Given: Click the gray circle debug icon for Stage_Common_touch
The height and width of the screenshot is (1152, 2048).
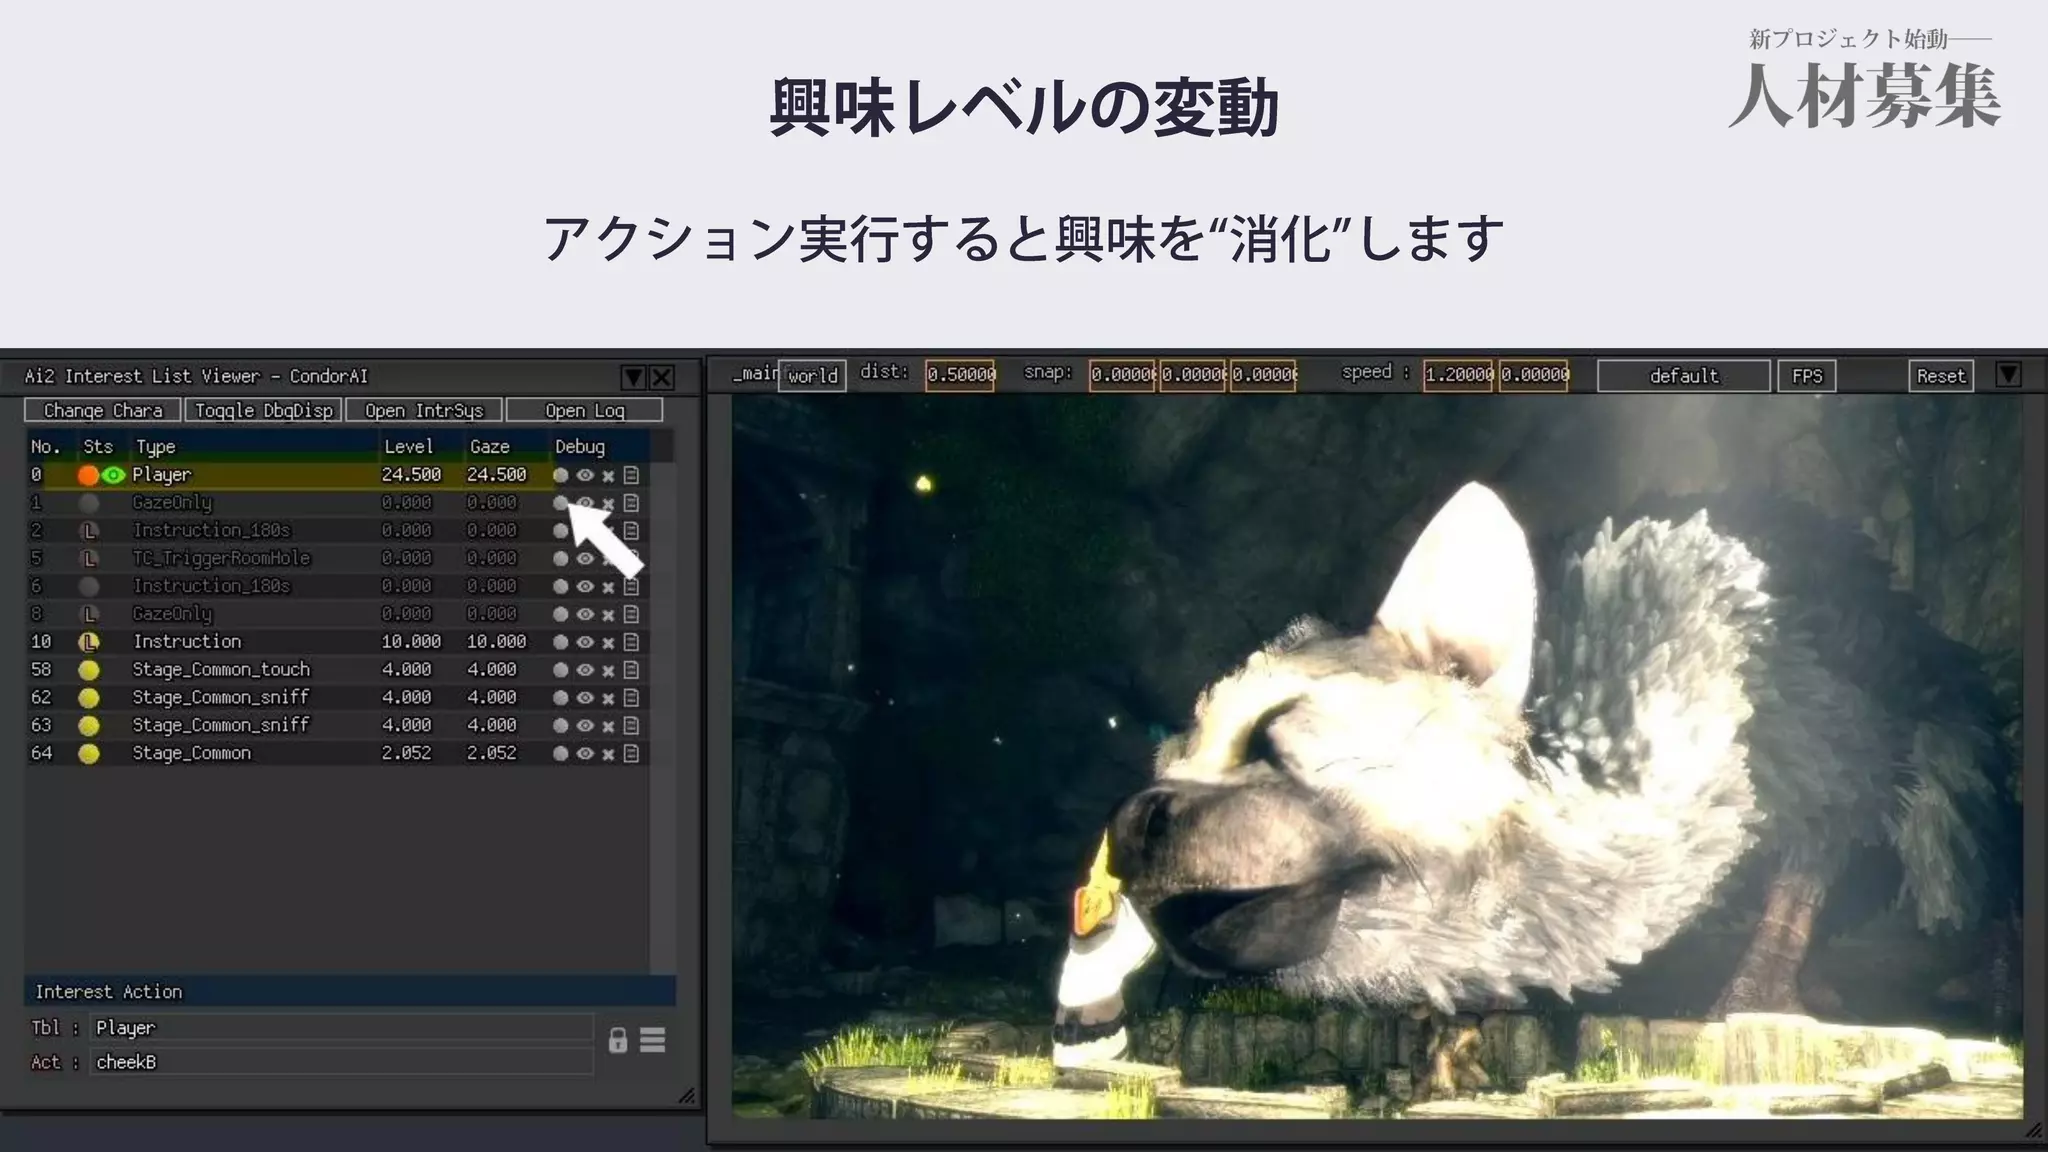Looking at the screenshot, I should (561, 670).
